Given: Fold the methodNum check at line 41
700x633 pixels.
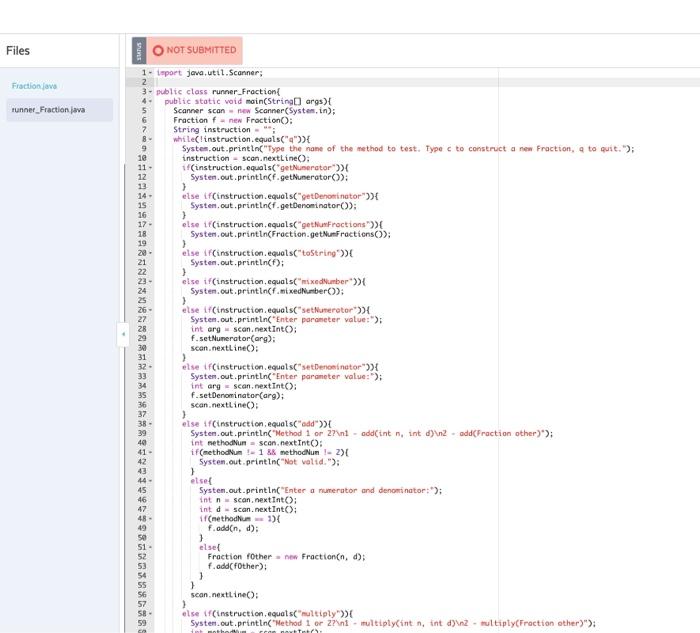Looking at the screenshot, I should click(150, 452).
